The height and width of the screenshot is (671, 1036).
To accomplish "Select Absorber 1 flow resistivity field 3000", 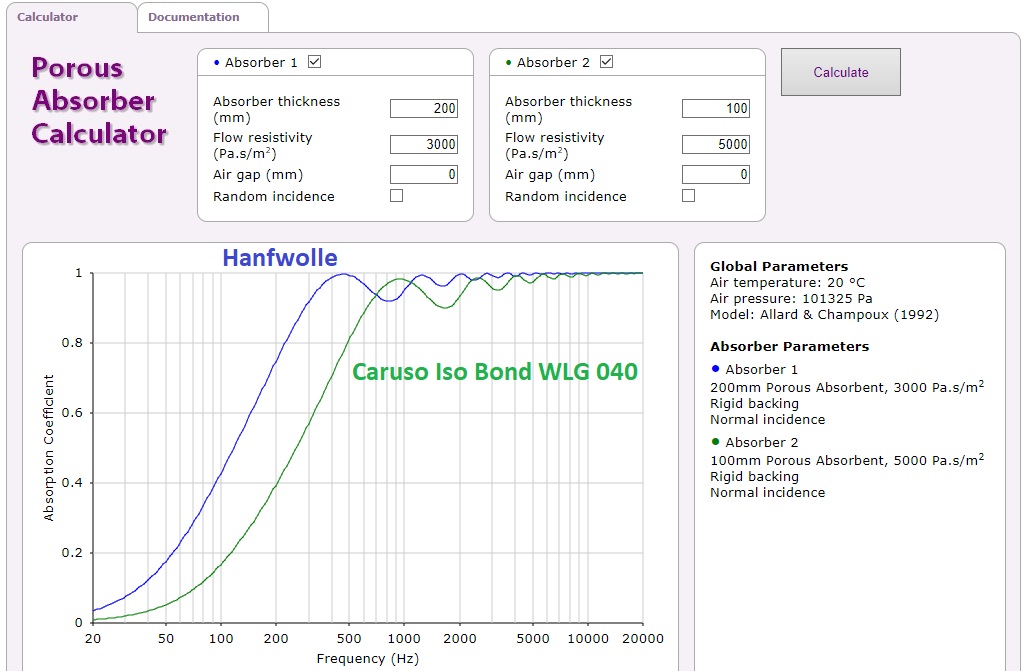I will pyautogui.click(x=424, y=144).
